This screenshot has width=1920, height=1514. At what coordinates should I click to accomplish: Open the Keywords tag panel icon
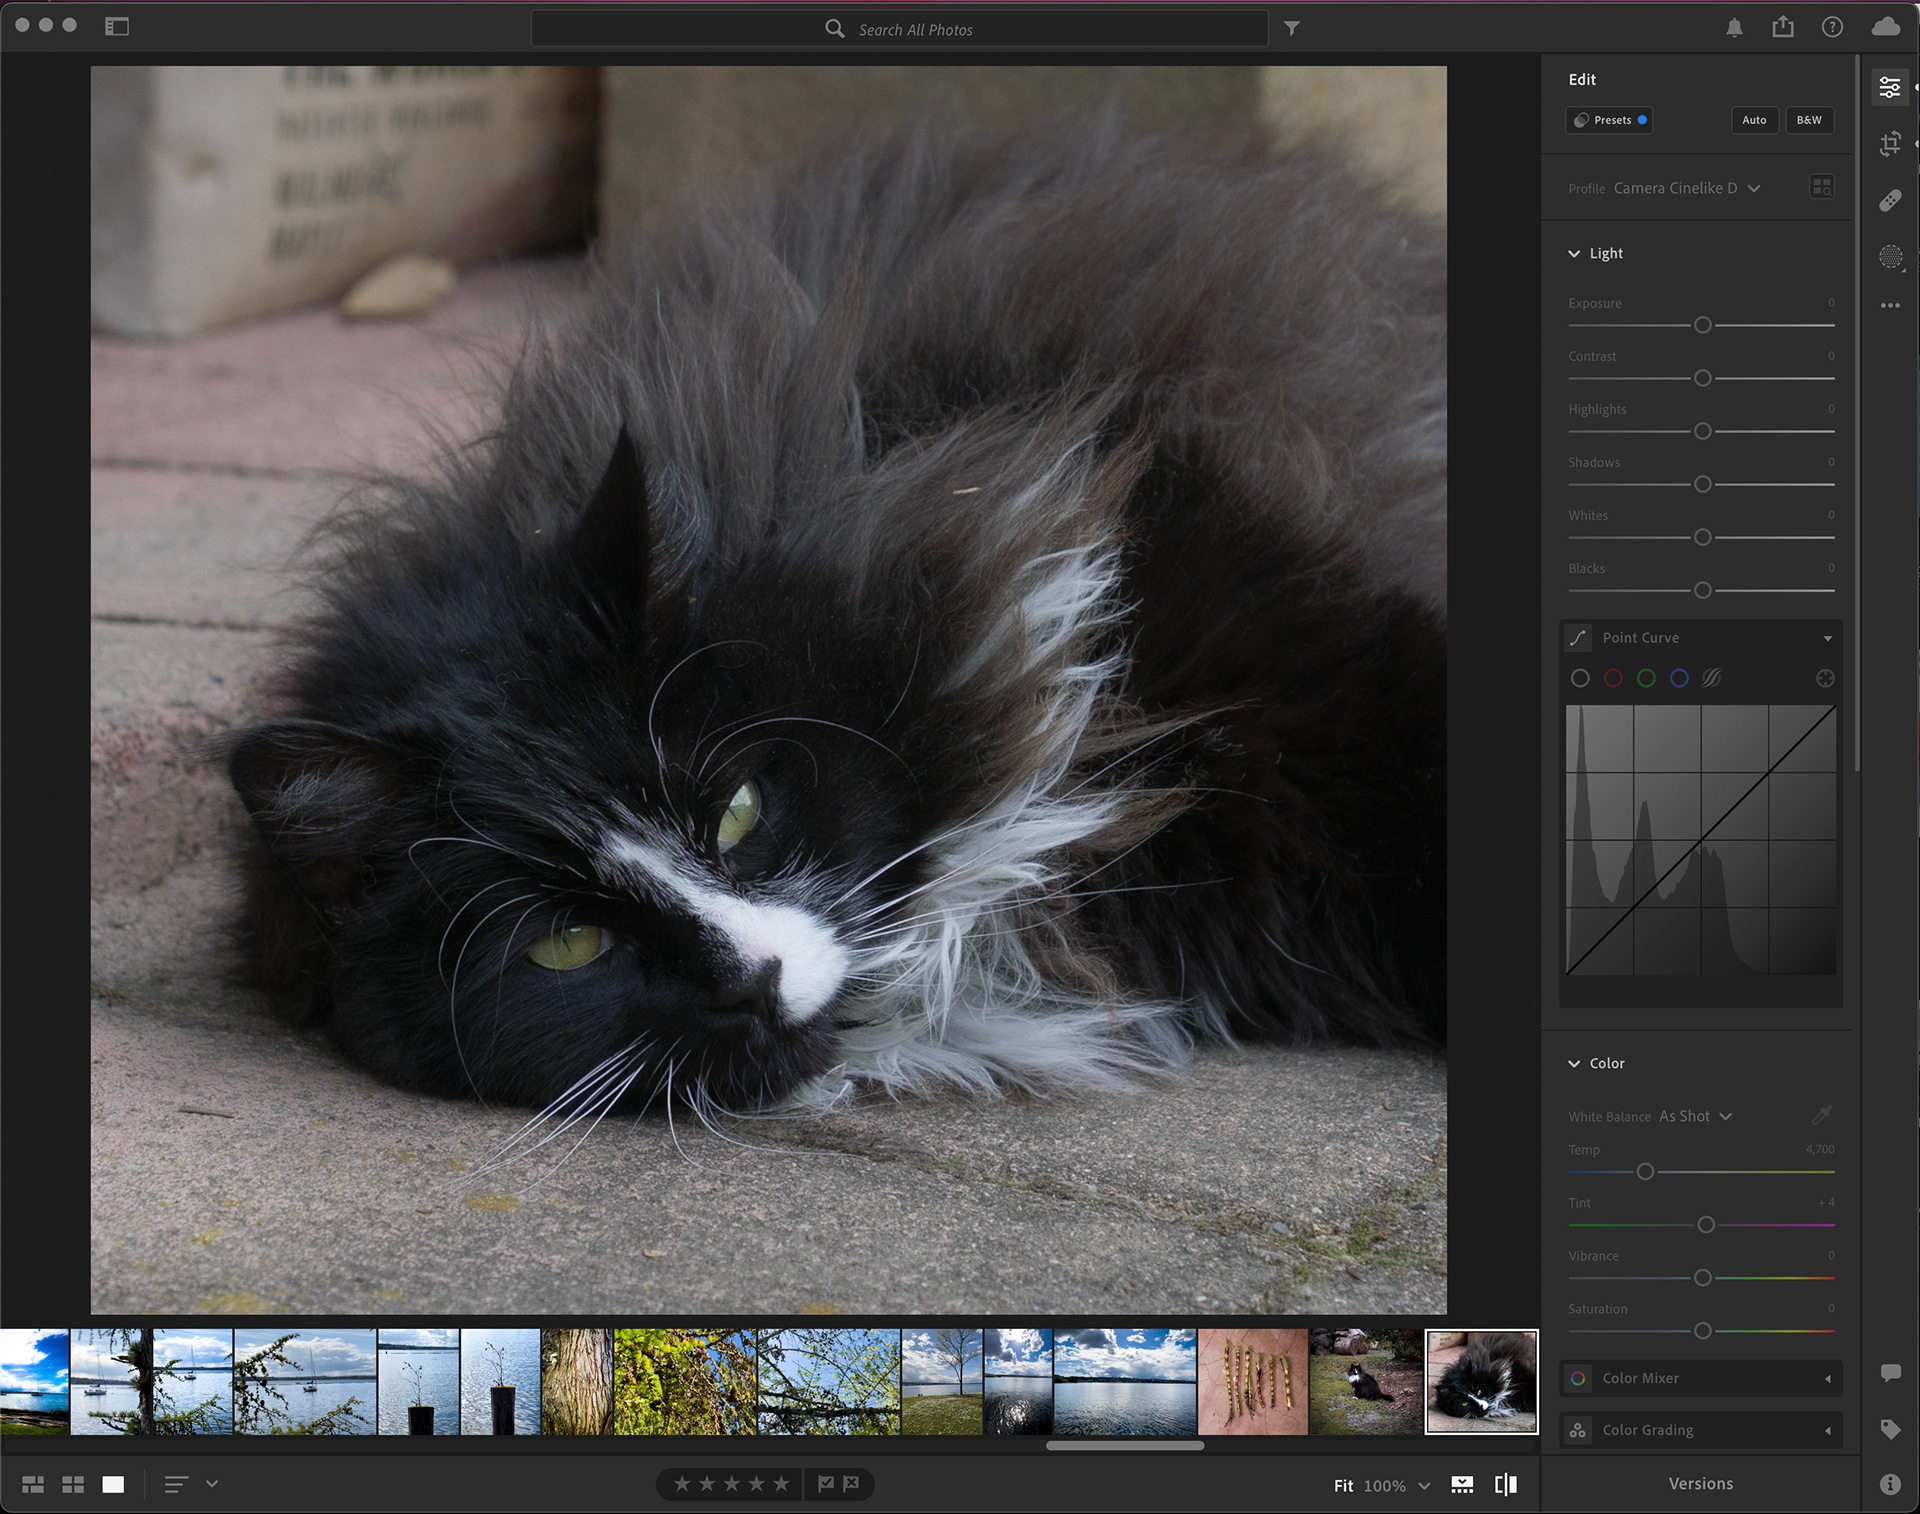pyautogui.click(x=1889, y=1429)
